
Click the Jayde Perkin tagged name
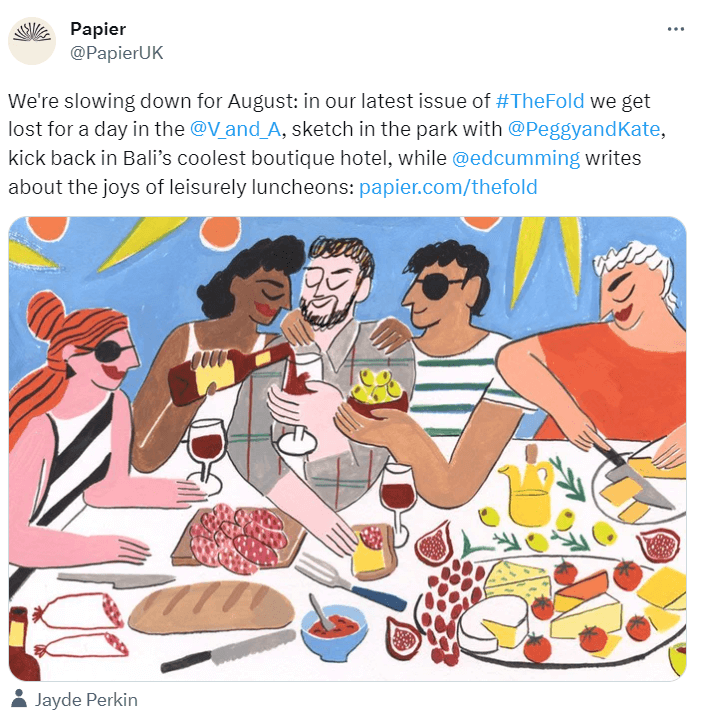click(86, 700)
